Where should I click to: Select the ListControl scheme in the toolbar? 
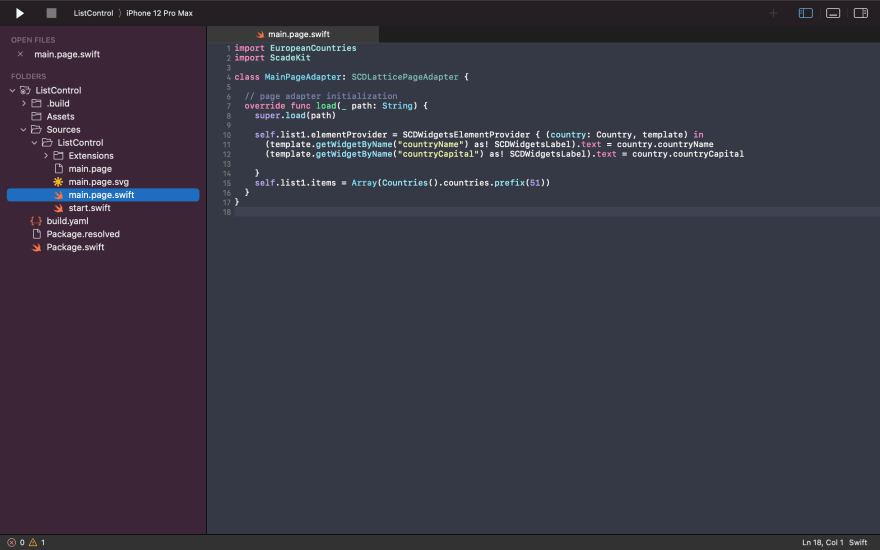pos(93,13)
